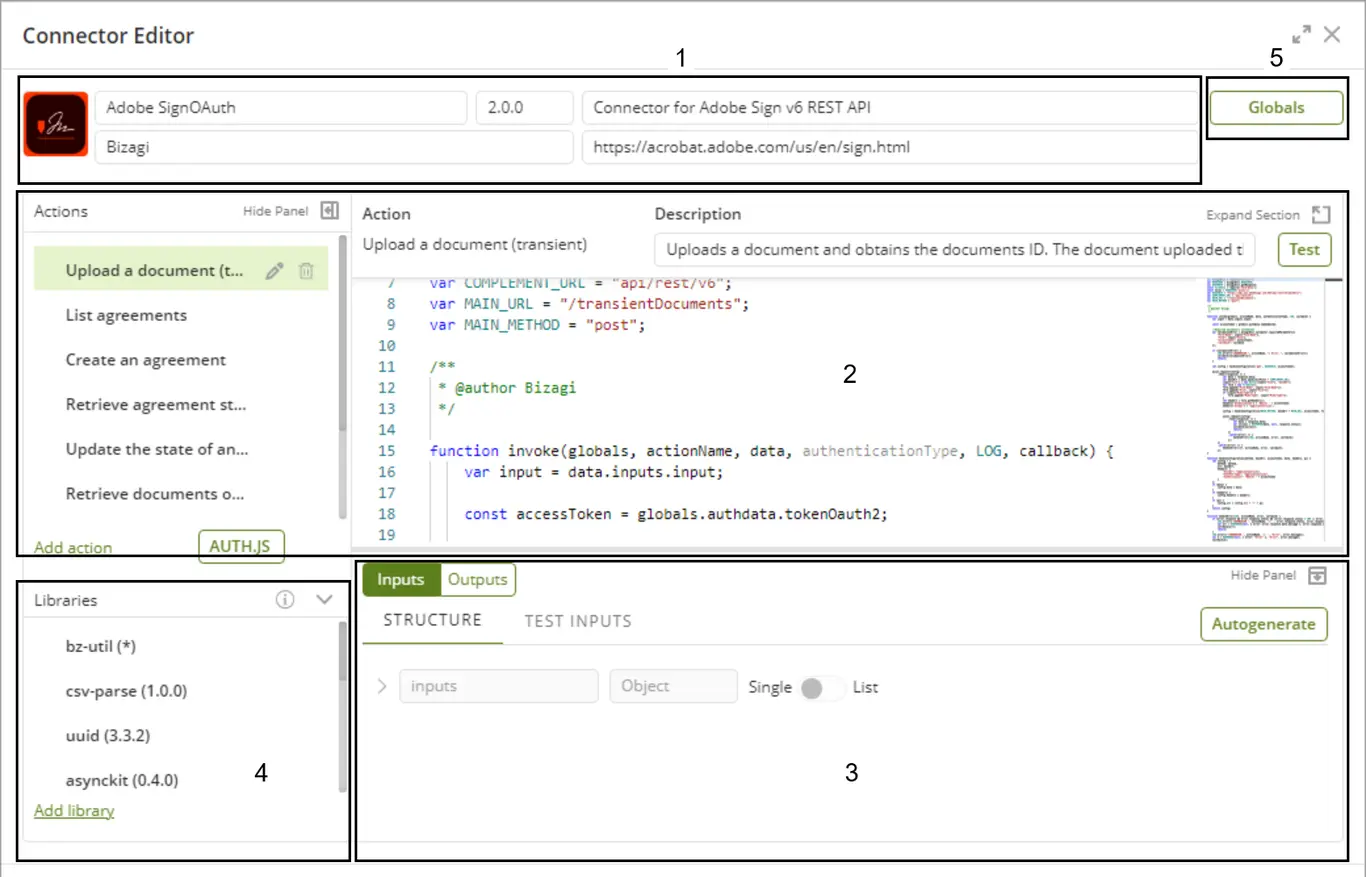Click the acrobat.adobe.com URL field

(x=889, y=147)
